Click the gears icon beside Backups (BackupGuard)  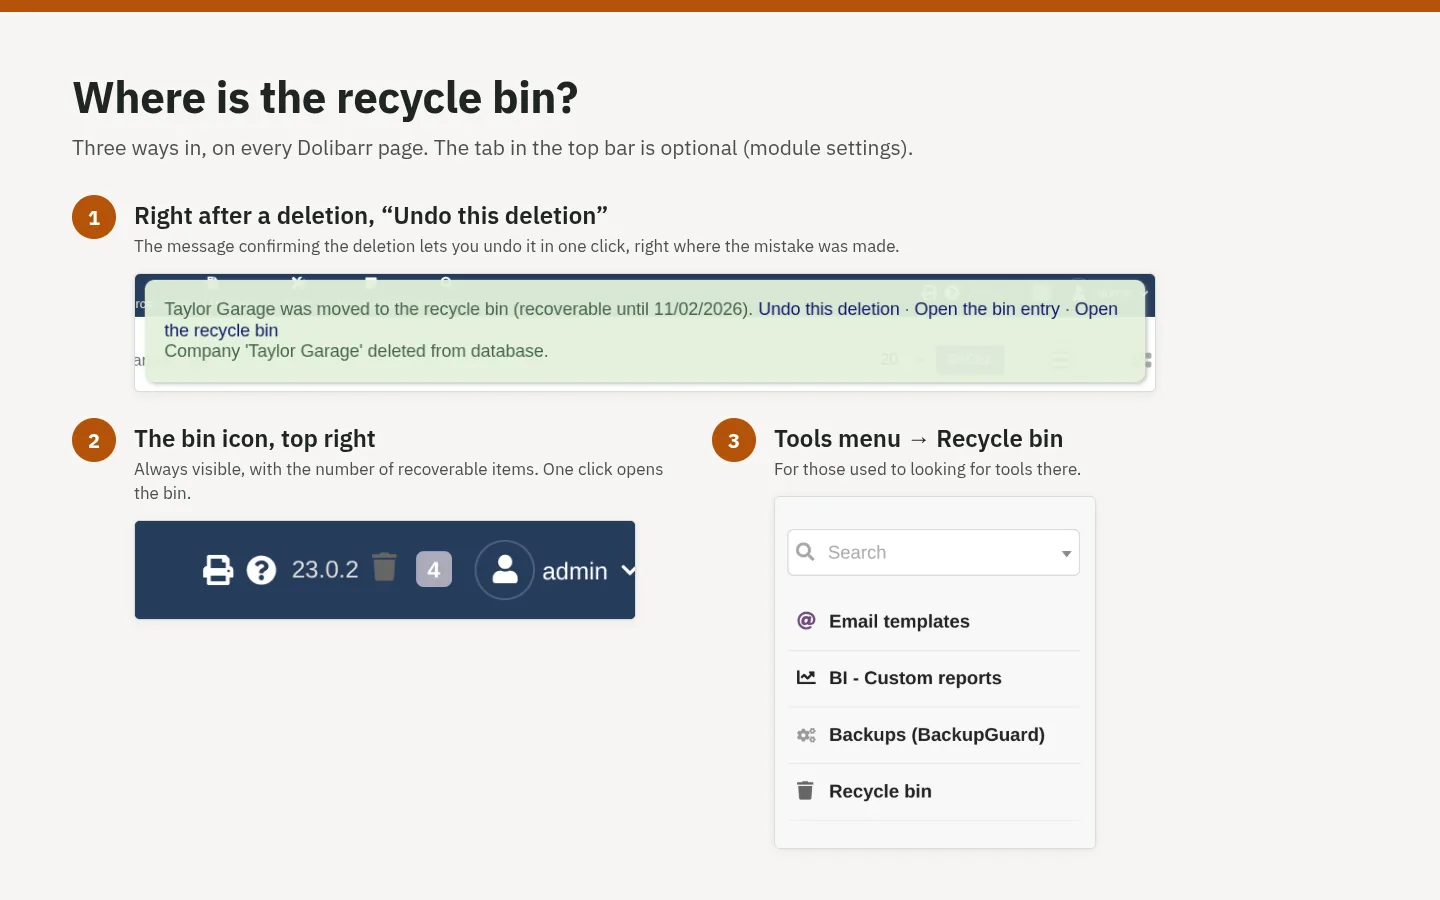[806, 735]
